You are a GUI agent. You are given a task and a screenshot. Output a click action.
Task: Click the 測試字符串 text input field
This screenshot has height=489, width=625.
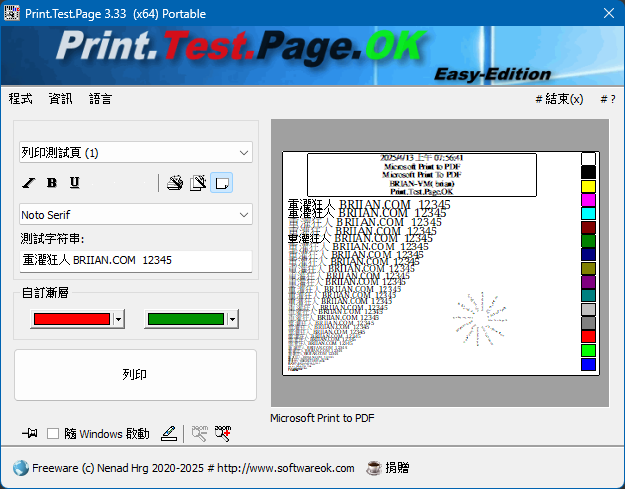[135, 260]
